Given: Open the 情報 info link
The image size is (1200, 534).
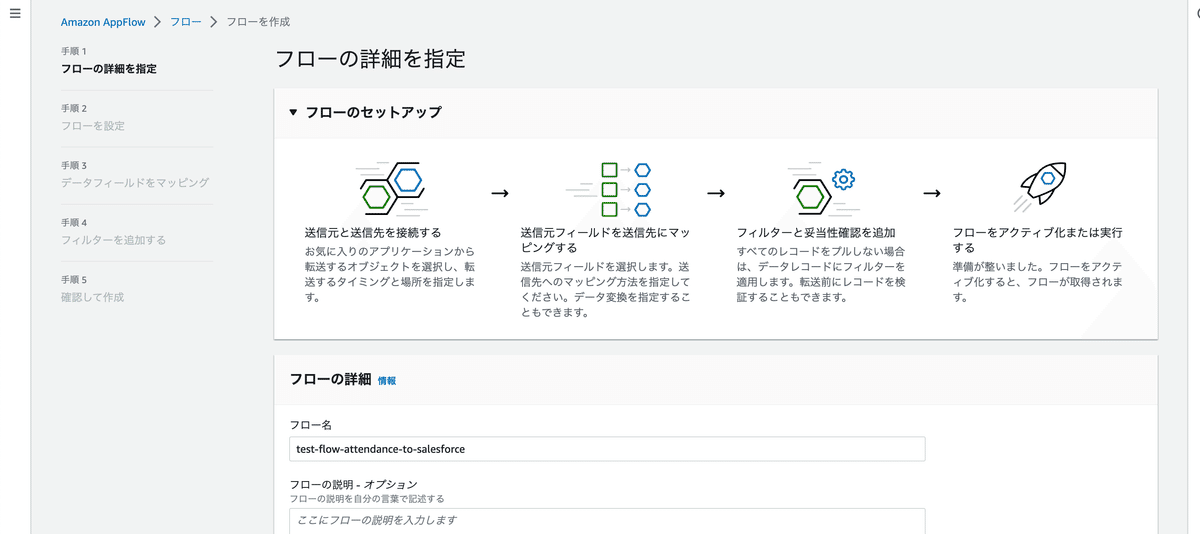Looking at the screenshot, I should 387,381.
